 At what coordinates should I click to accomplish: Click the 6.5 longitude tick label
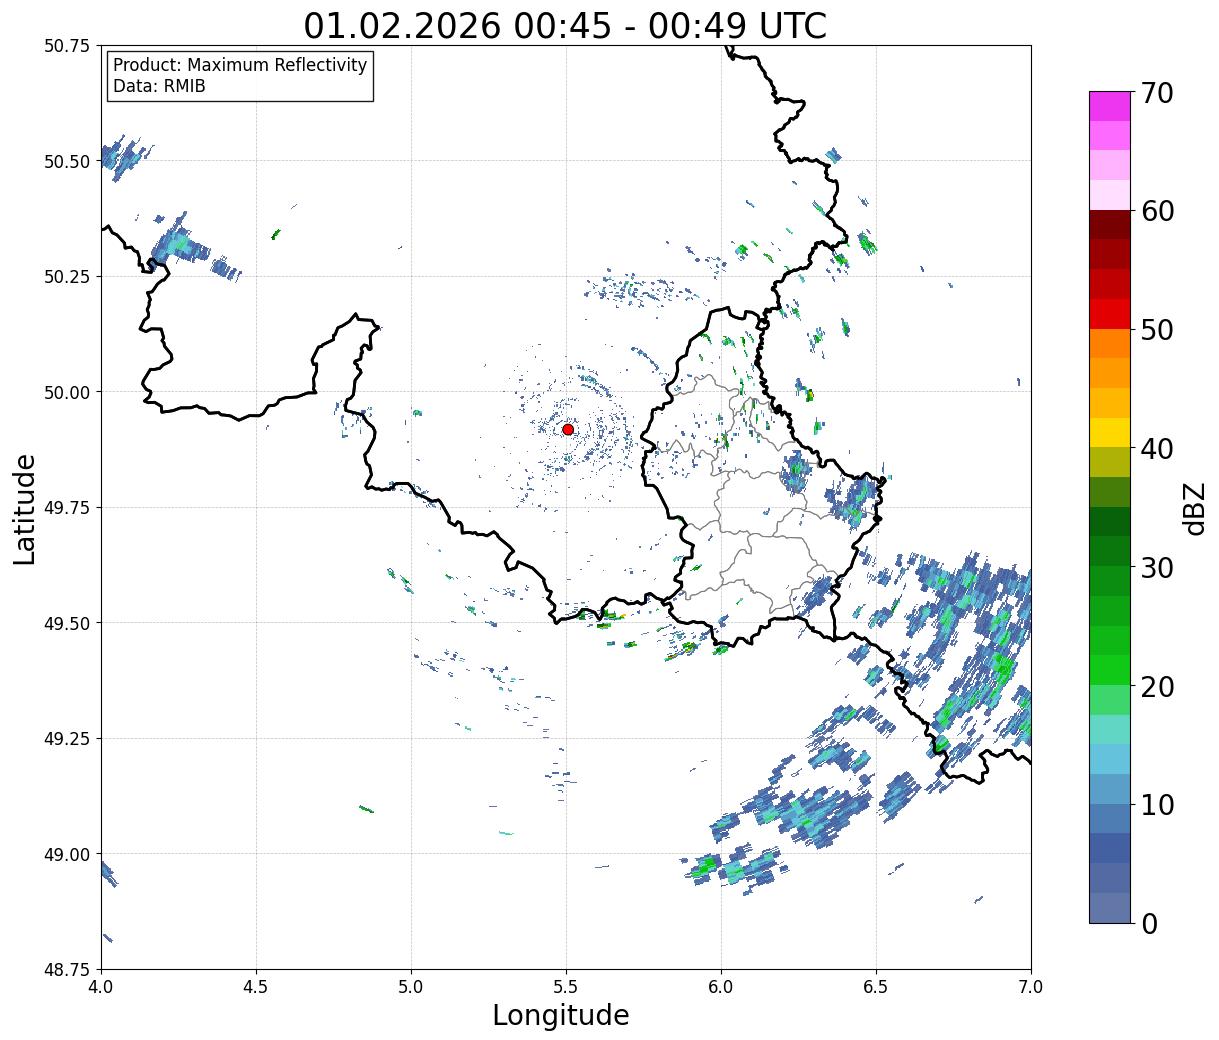(x=876, y=987)
